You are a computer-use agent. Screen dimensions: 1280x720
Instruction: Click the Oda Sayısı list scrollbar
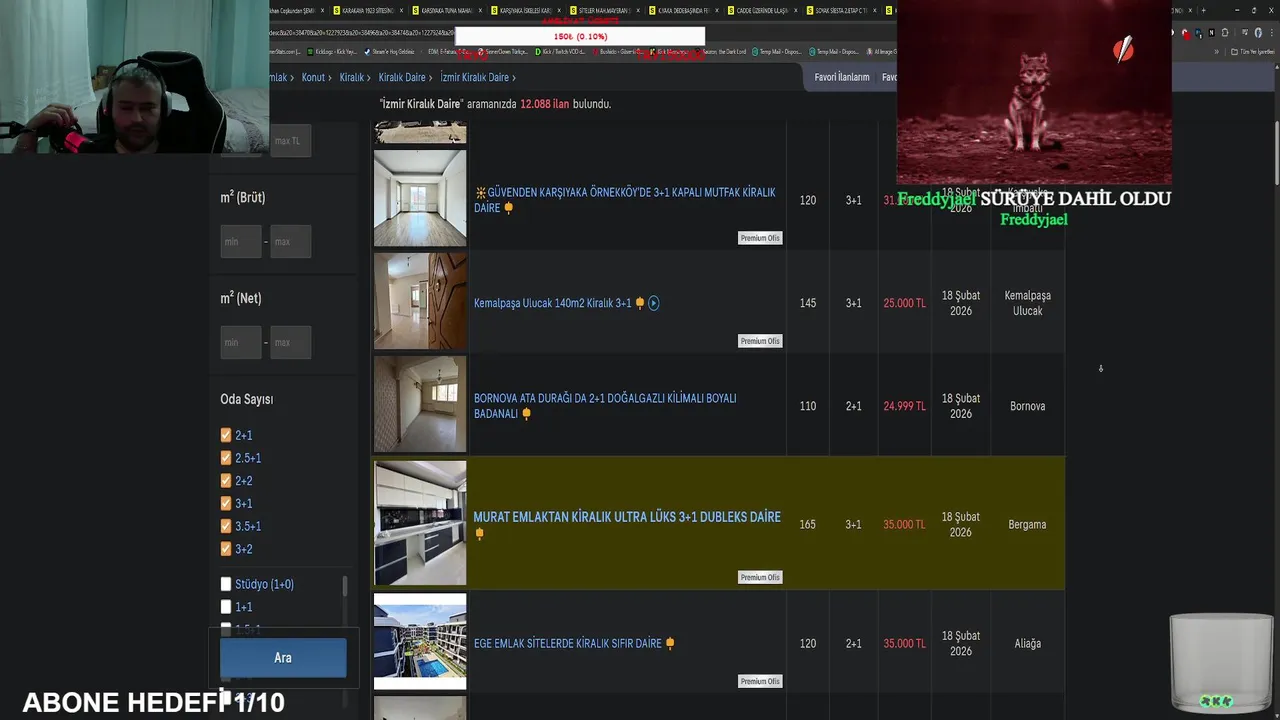click(x=345, y=586)
